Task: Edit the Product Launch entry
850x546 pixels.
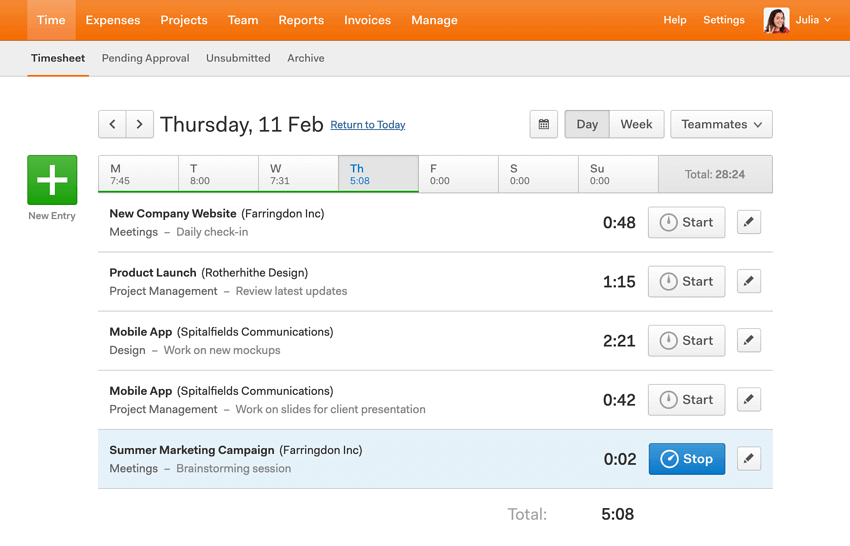Action: pos(749,281)
